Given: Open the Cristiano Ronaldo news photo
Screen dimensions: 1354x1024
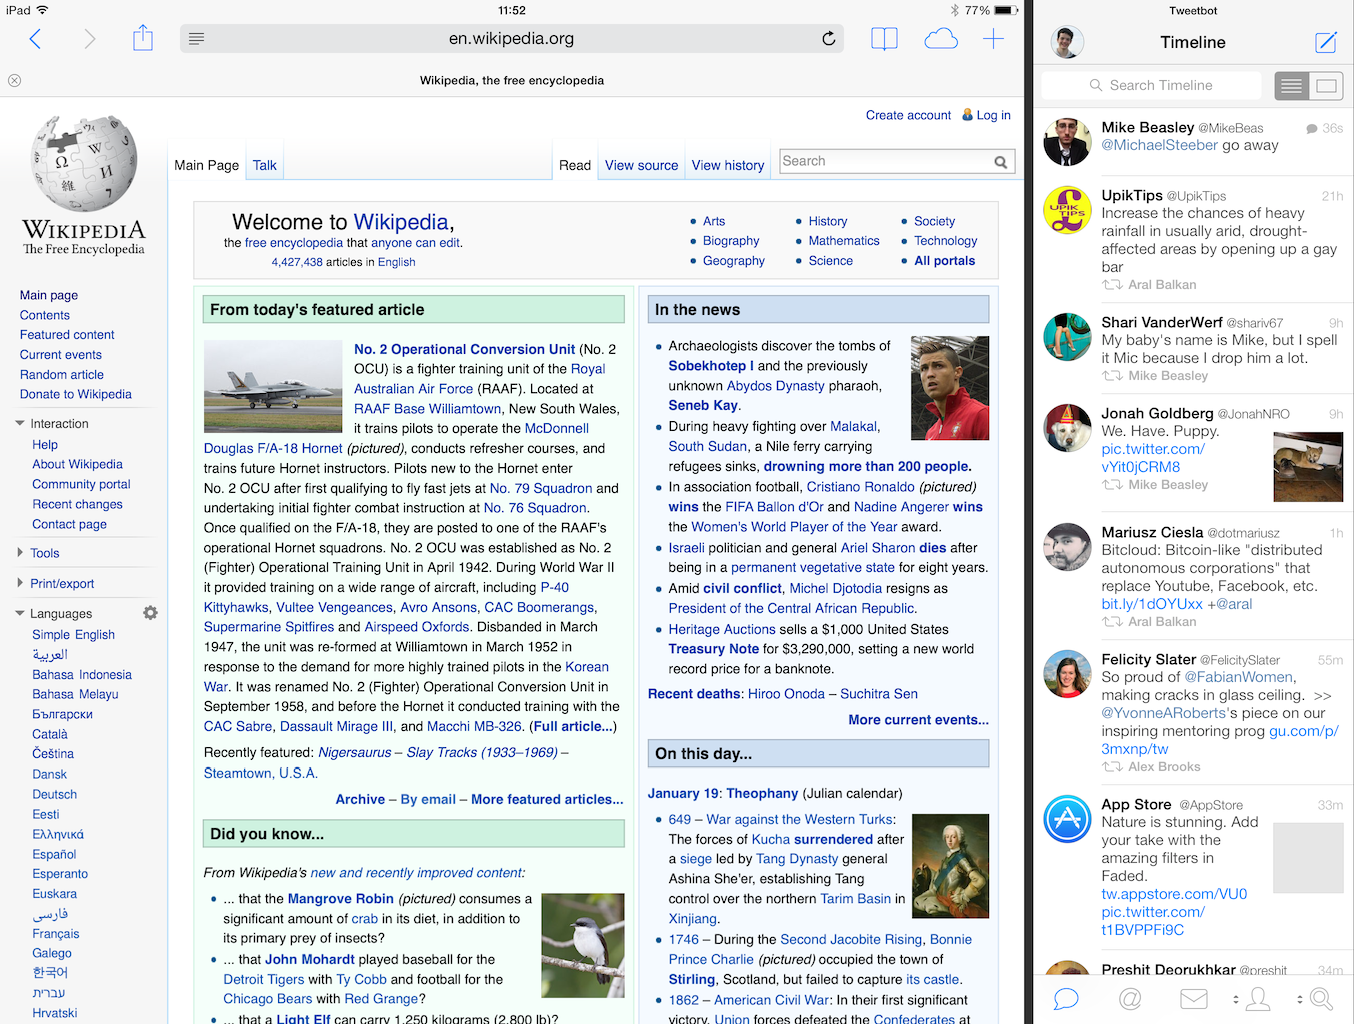Looking at the screenshot, I should point(950,388).
